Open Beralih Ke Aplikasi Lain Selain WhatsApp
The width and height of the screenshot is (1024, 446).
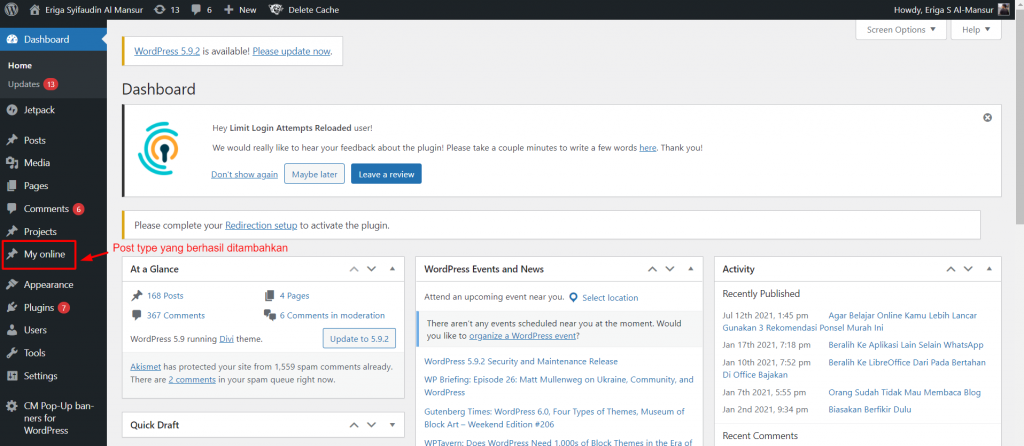(905, 345)
